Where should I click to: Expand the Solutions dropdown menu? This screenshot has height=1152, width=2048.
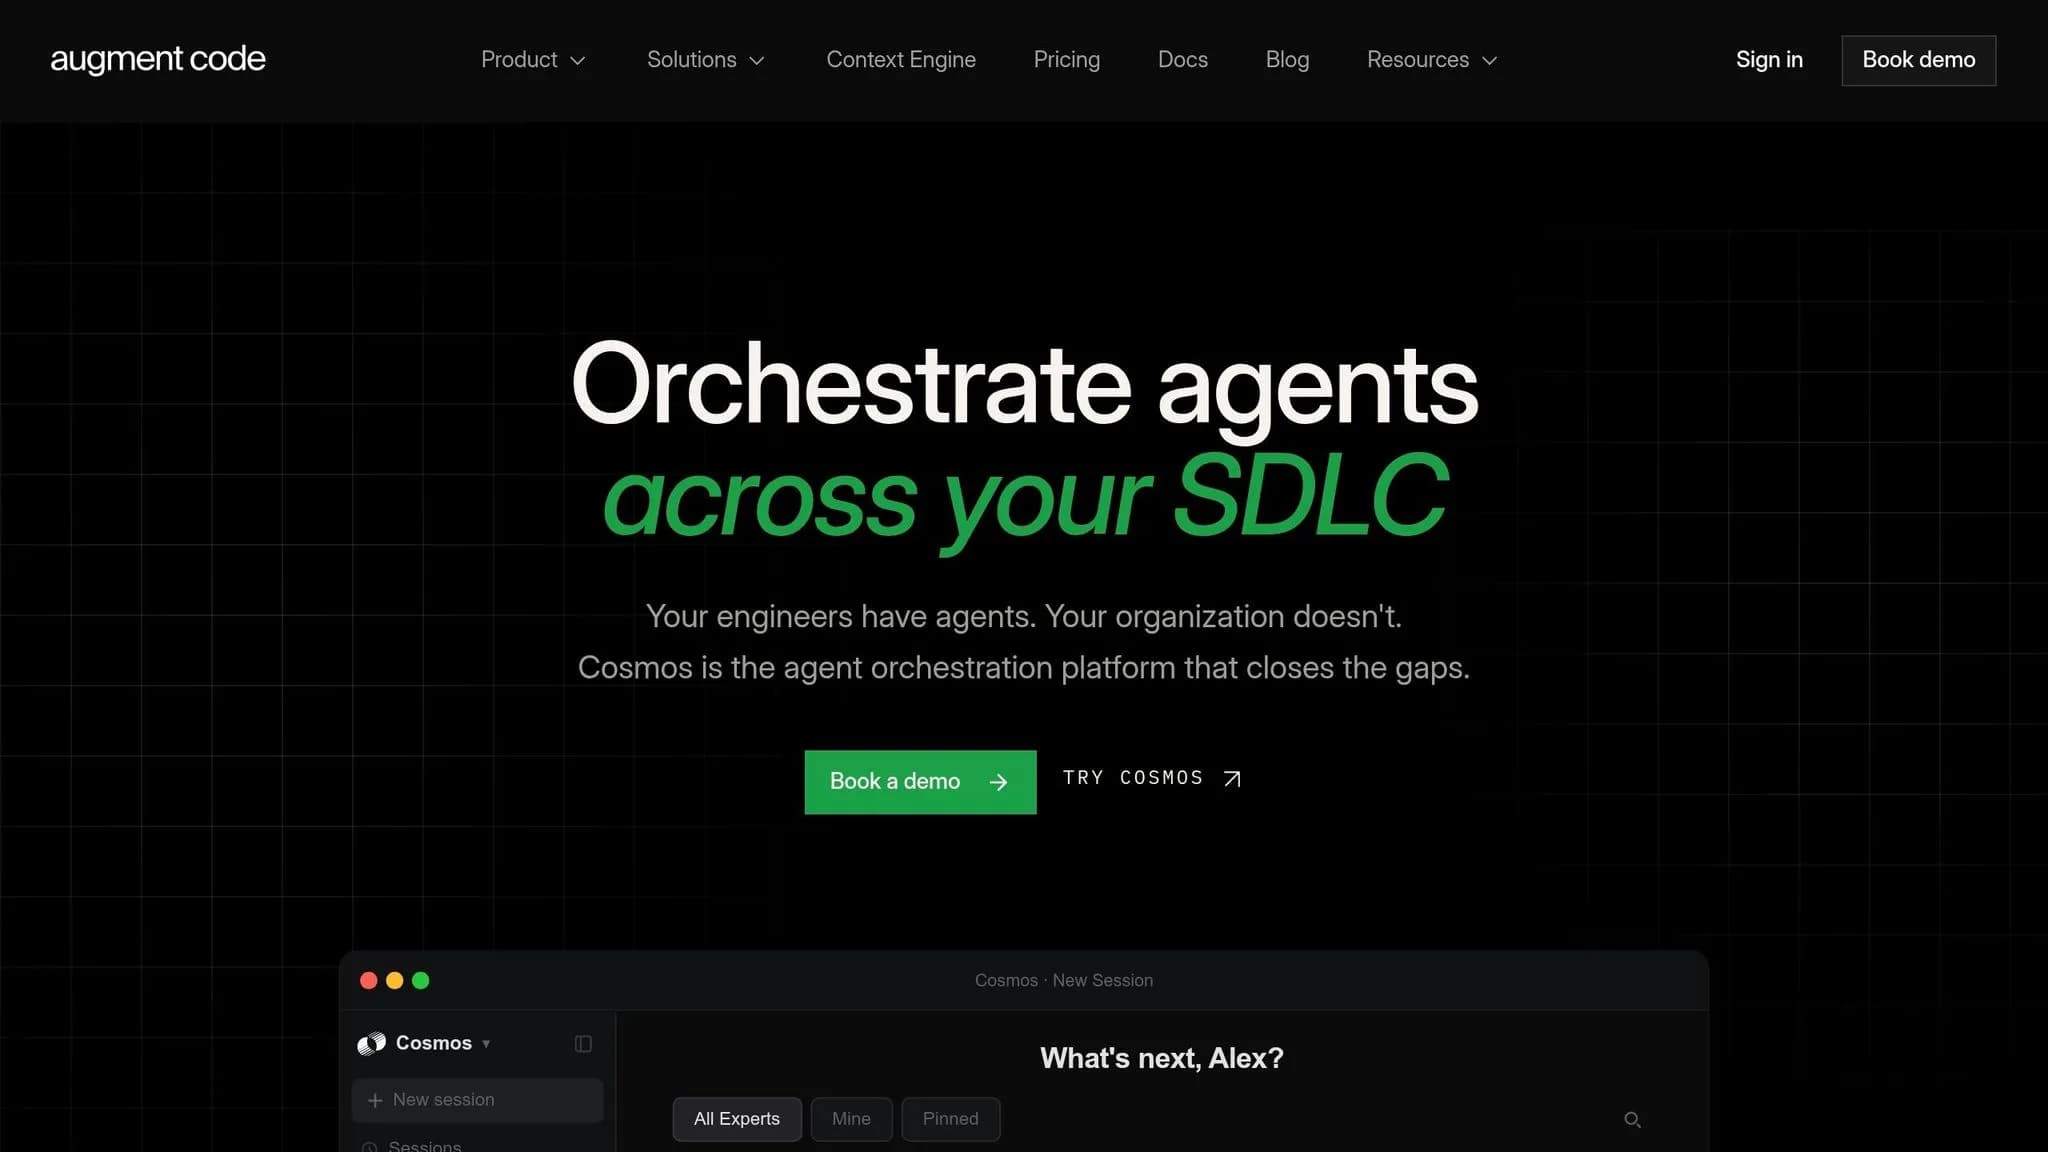click(705, 60)
